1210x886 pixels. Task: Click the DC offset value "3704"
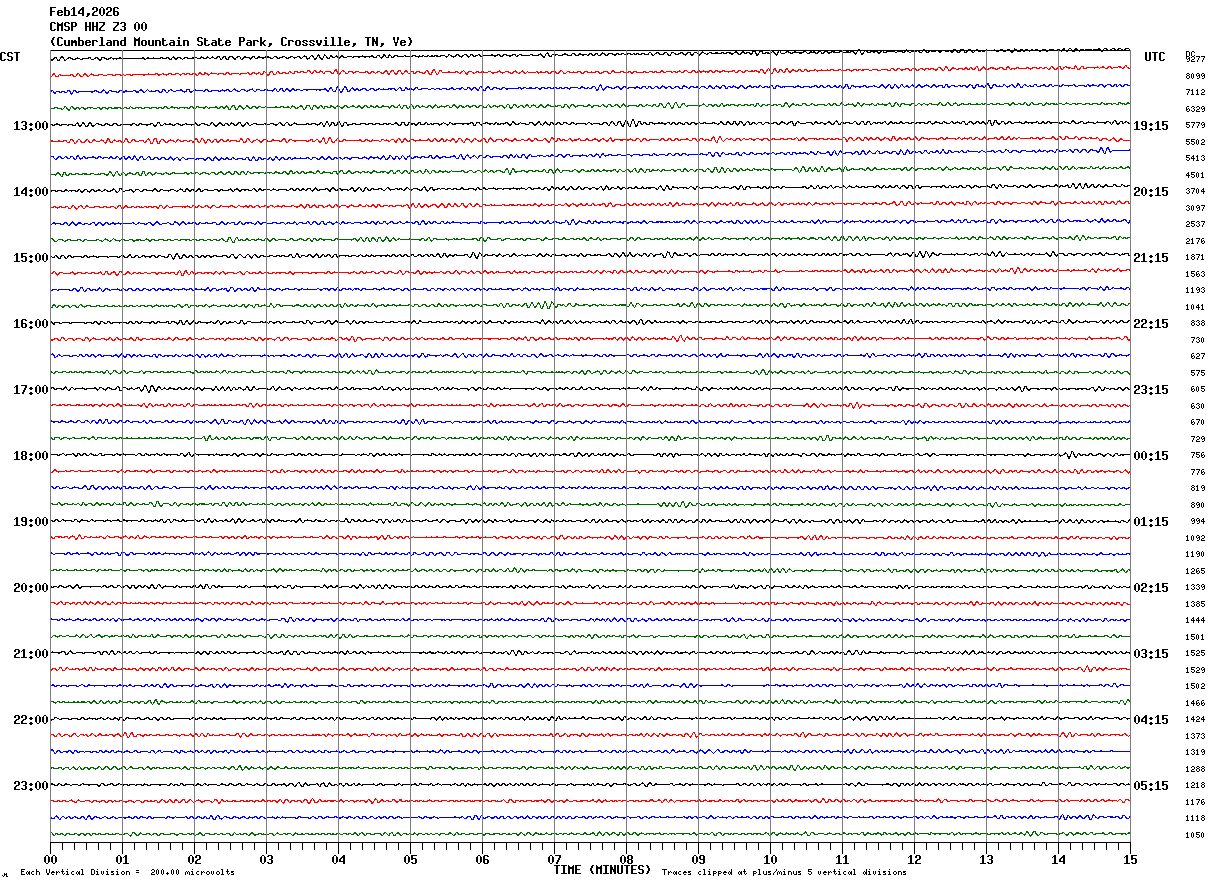coord(1195,192)
